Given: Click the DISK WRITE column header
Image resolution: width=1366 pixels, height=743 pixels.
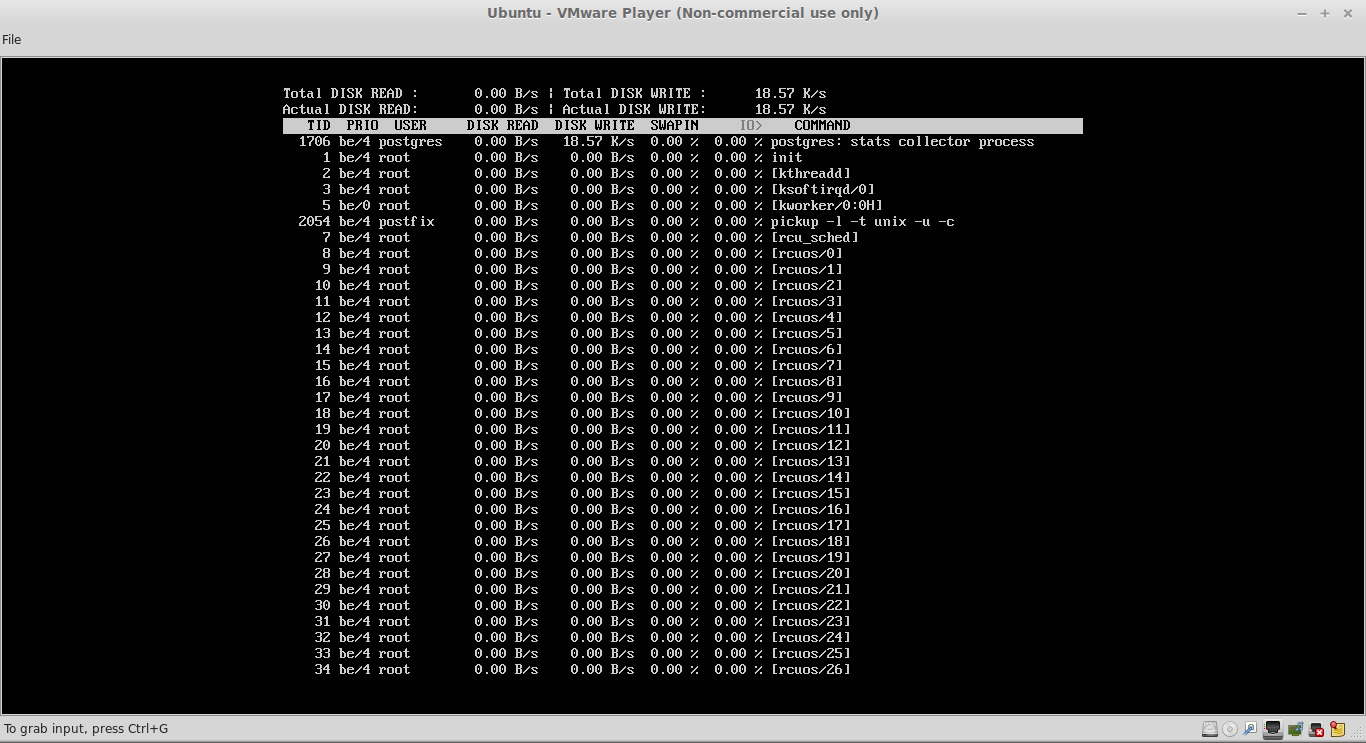Looking at the screenshot, I should click(595, 126).
